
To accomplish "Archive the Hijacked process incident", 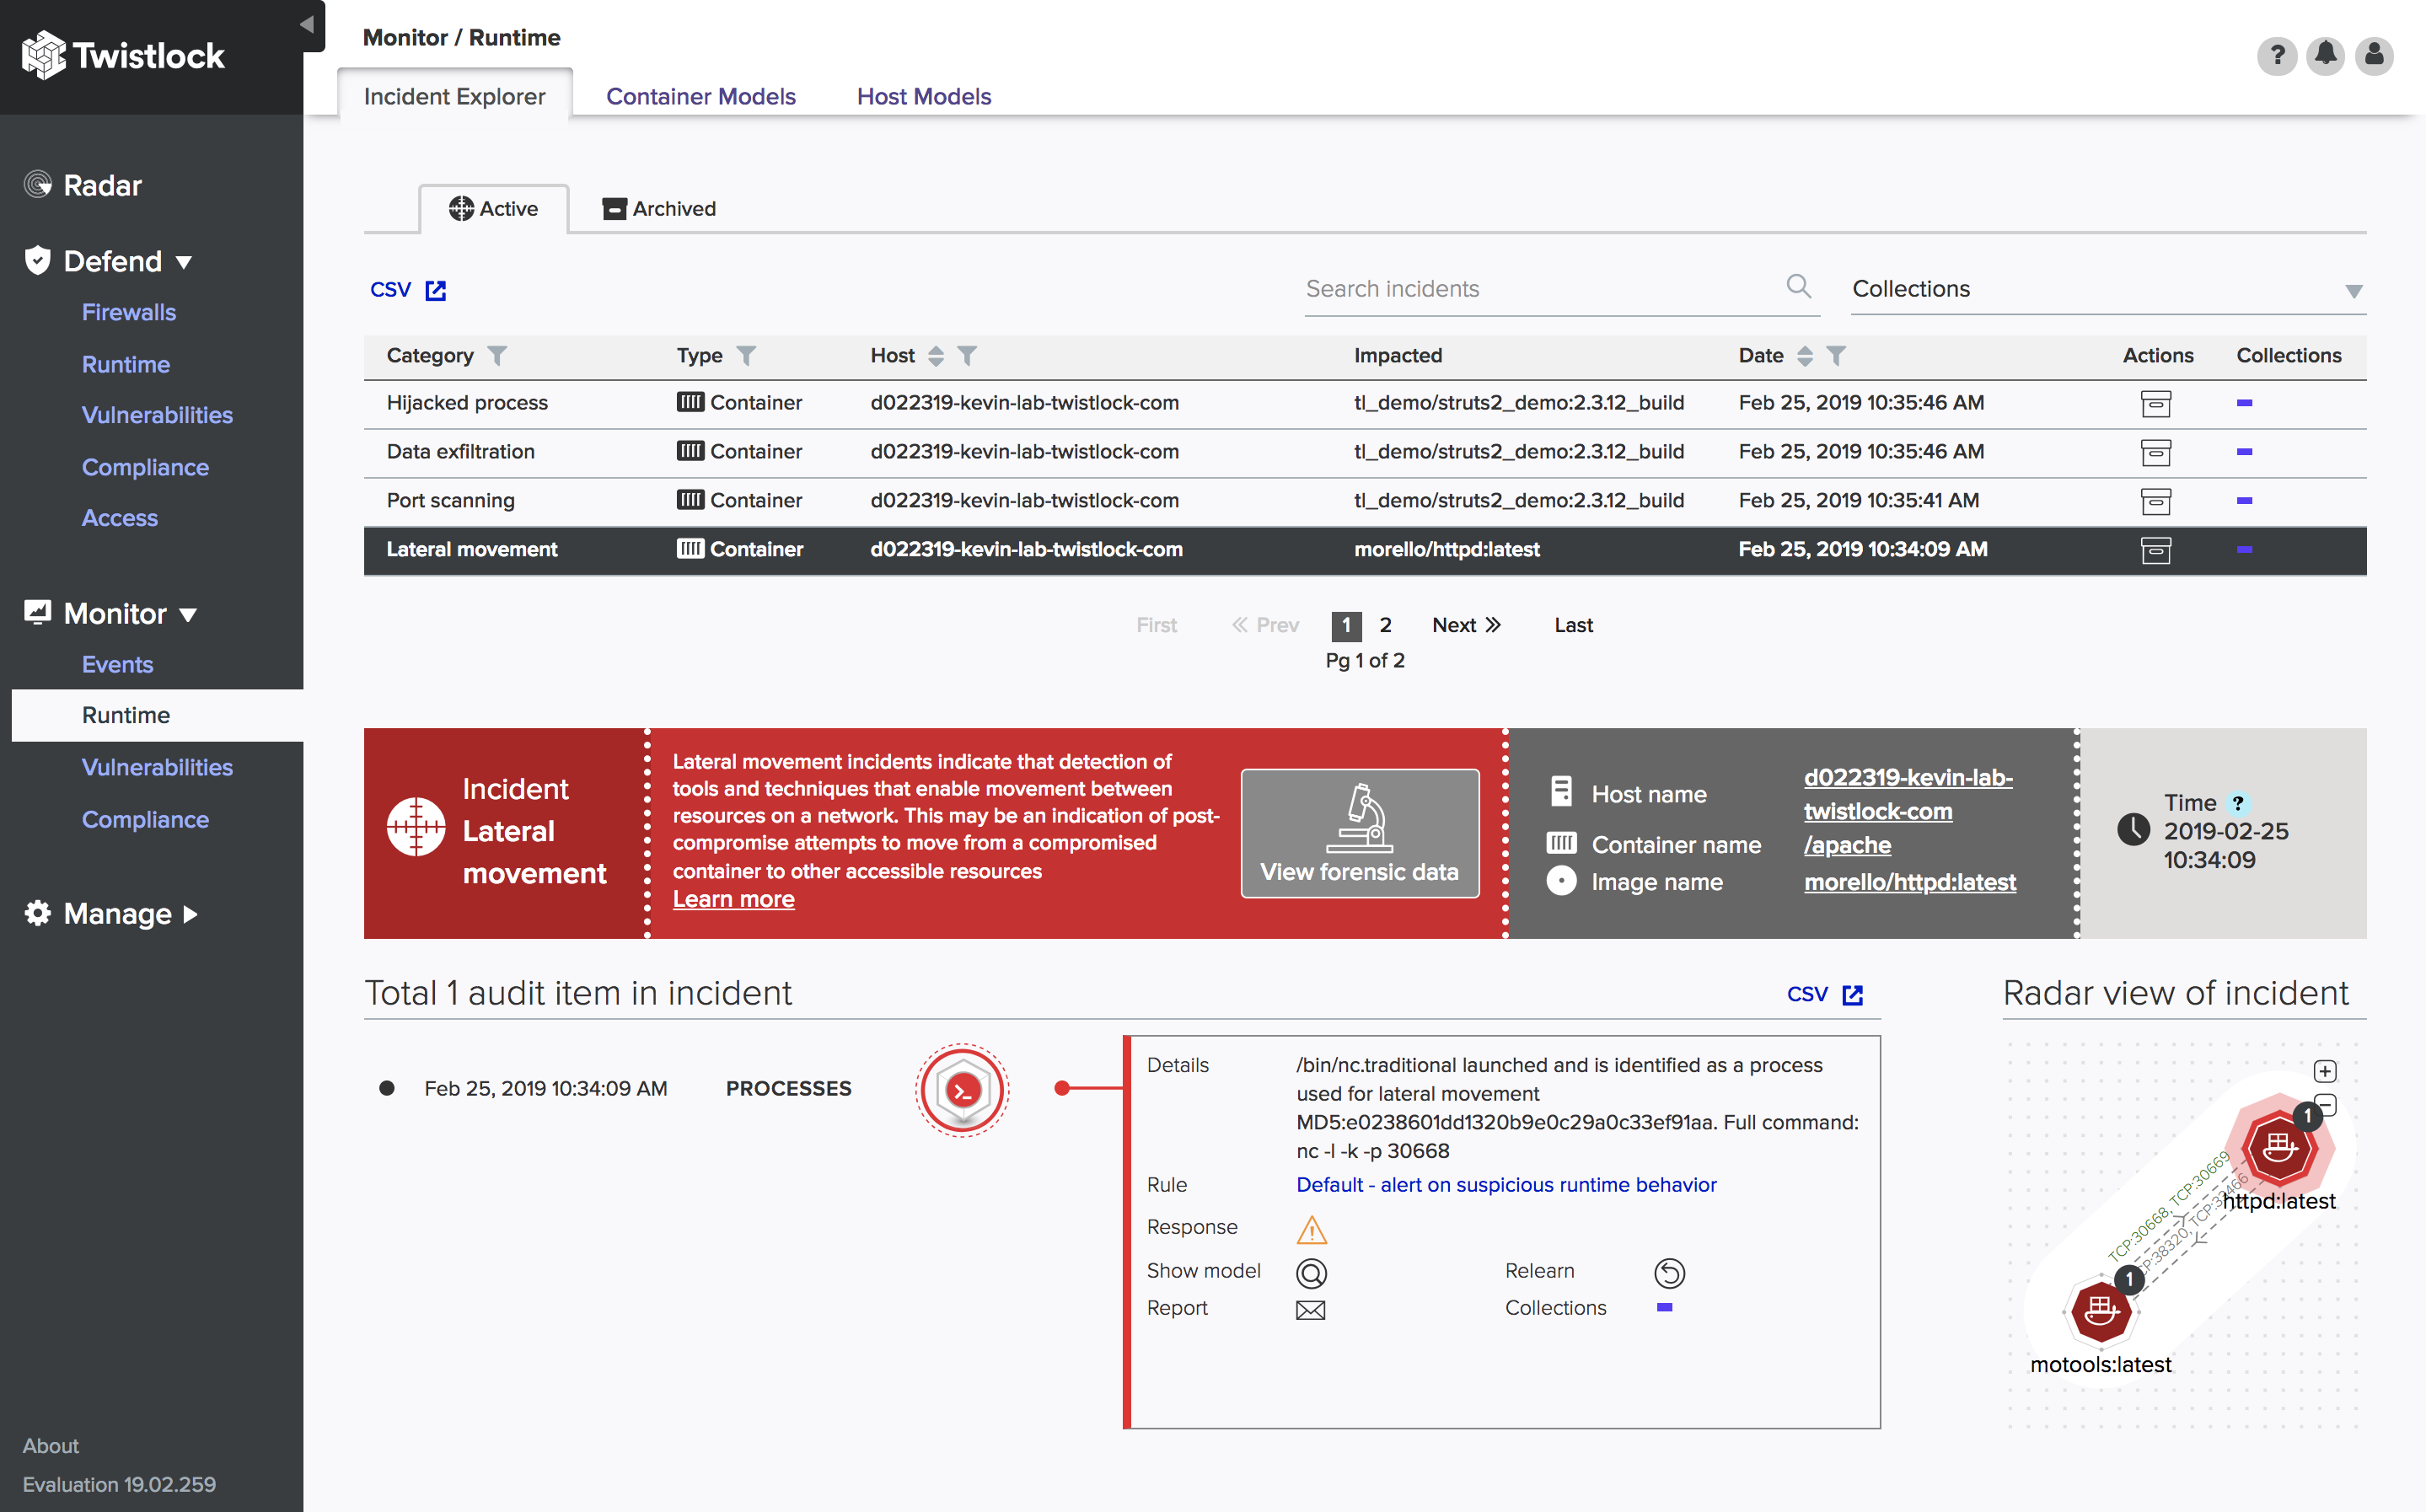I will coord(2155,403).
